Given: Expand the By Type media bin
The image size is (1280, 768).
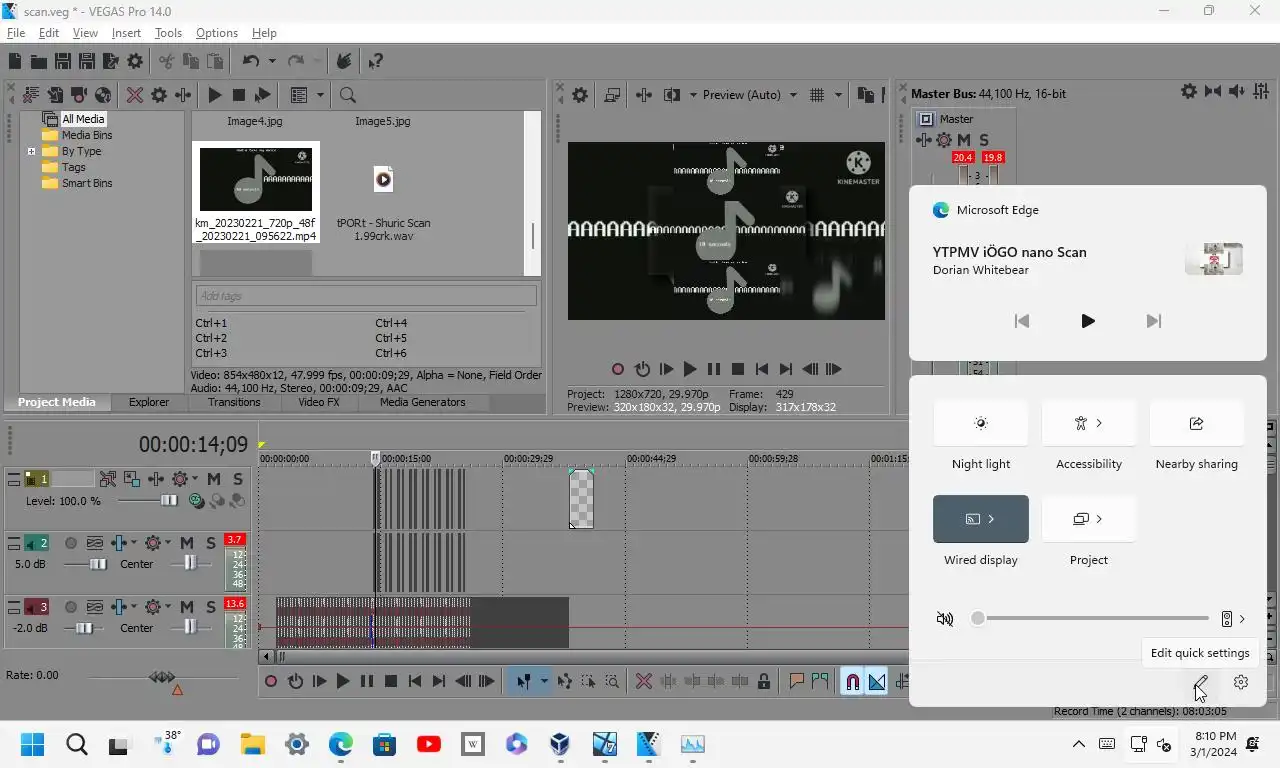Looking at the screenshot, I should tap(31, 151).
